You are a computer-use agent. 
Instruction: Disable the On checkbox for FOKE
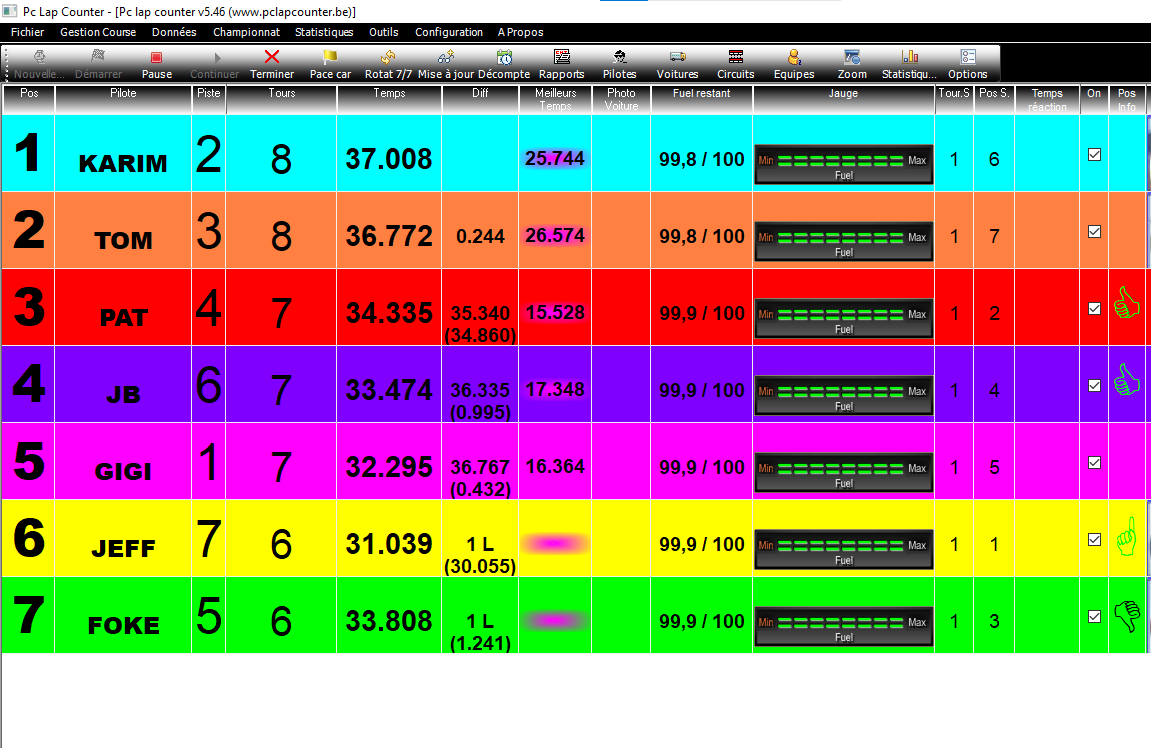[1094, 616]
